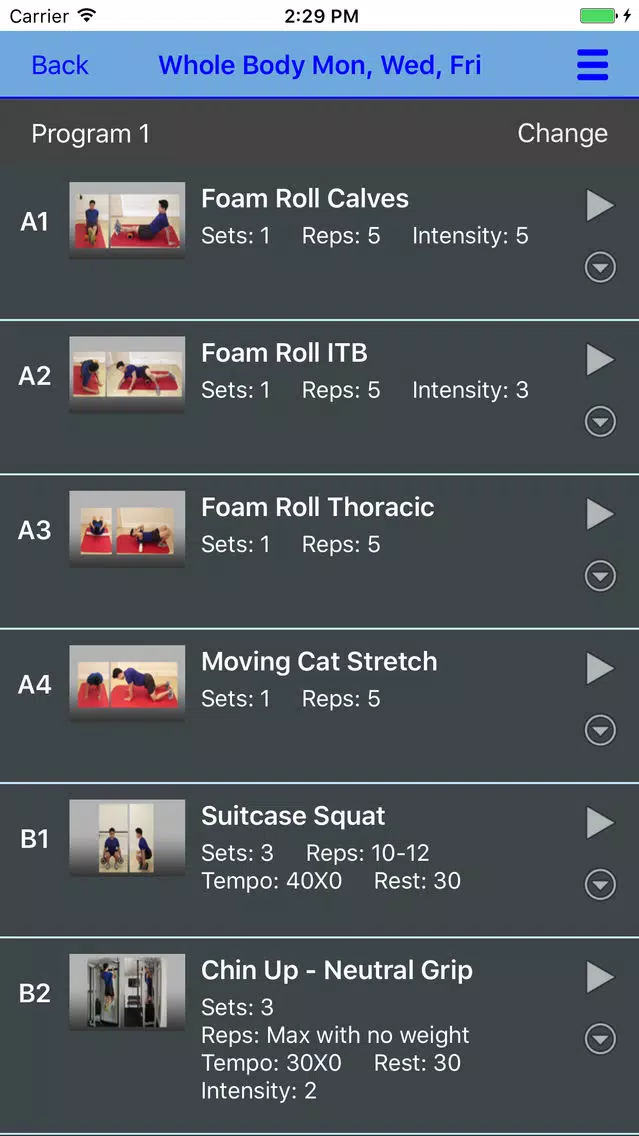Viewport: 639px width, 1136px height.
Task: Expand details for Foam Roll Calves
Action: [600, 268]
